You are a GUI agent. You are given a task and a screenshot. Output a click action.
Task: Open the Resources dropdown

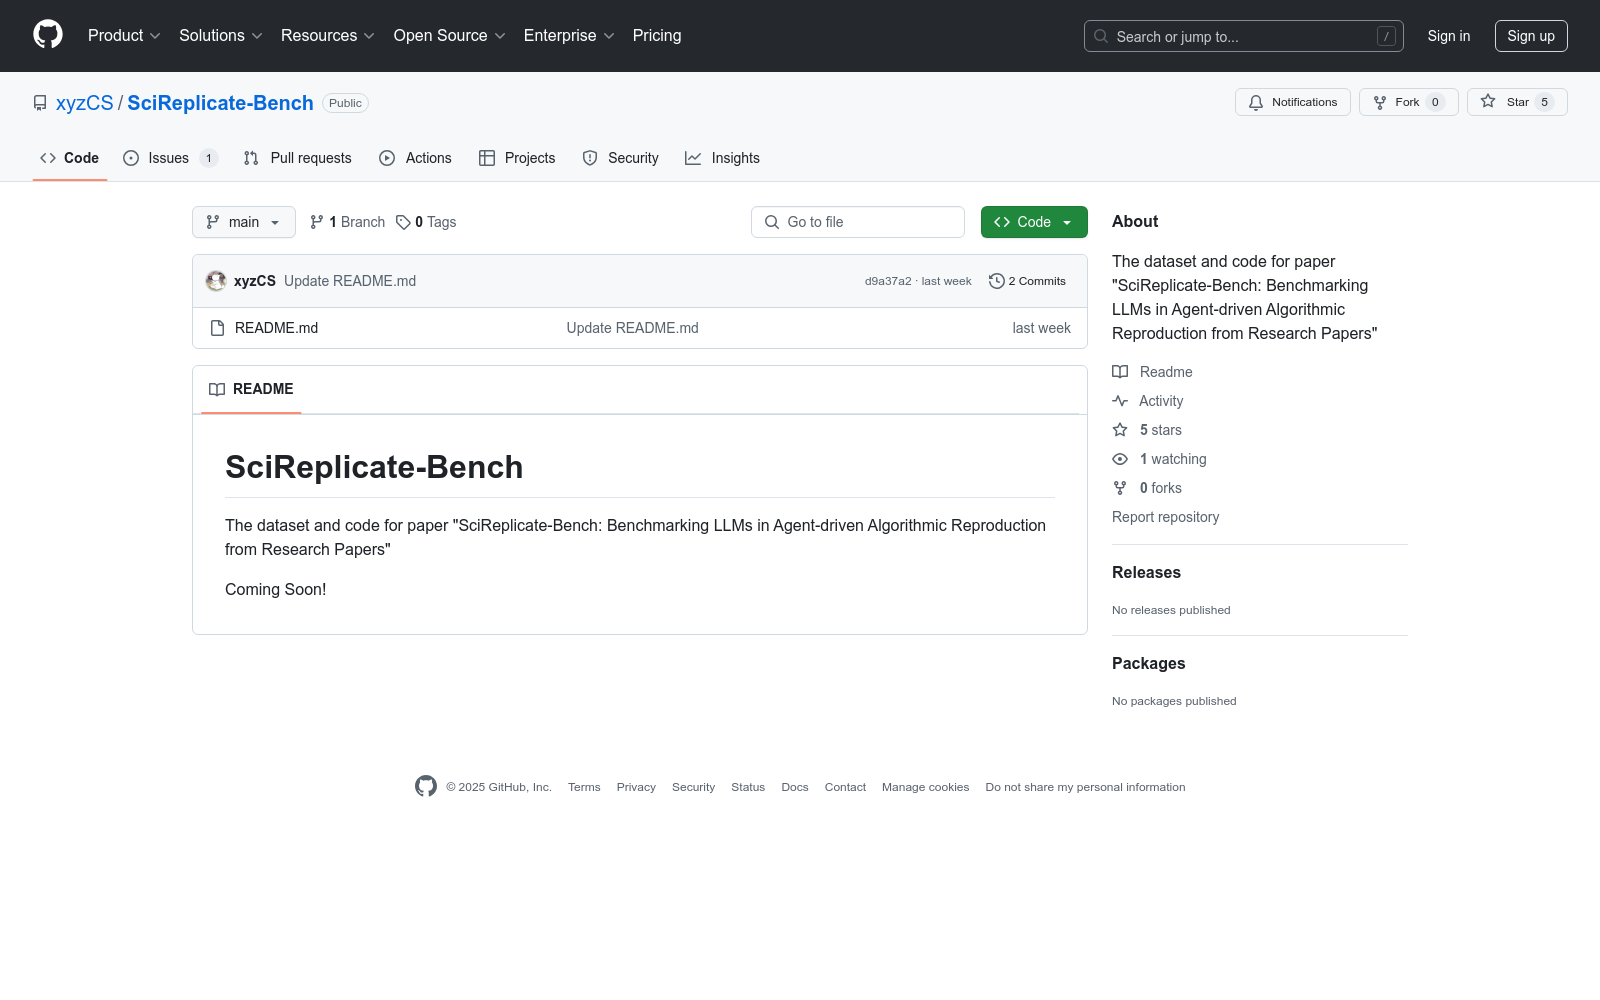tap(328, 36)
